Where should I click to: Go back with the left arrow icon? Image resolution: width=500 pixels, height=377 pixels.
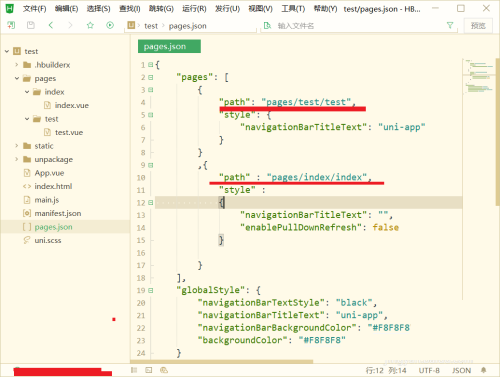pyautogui.click(x=51, y=25)
